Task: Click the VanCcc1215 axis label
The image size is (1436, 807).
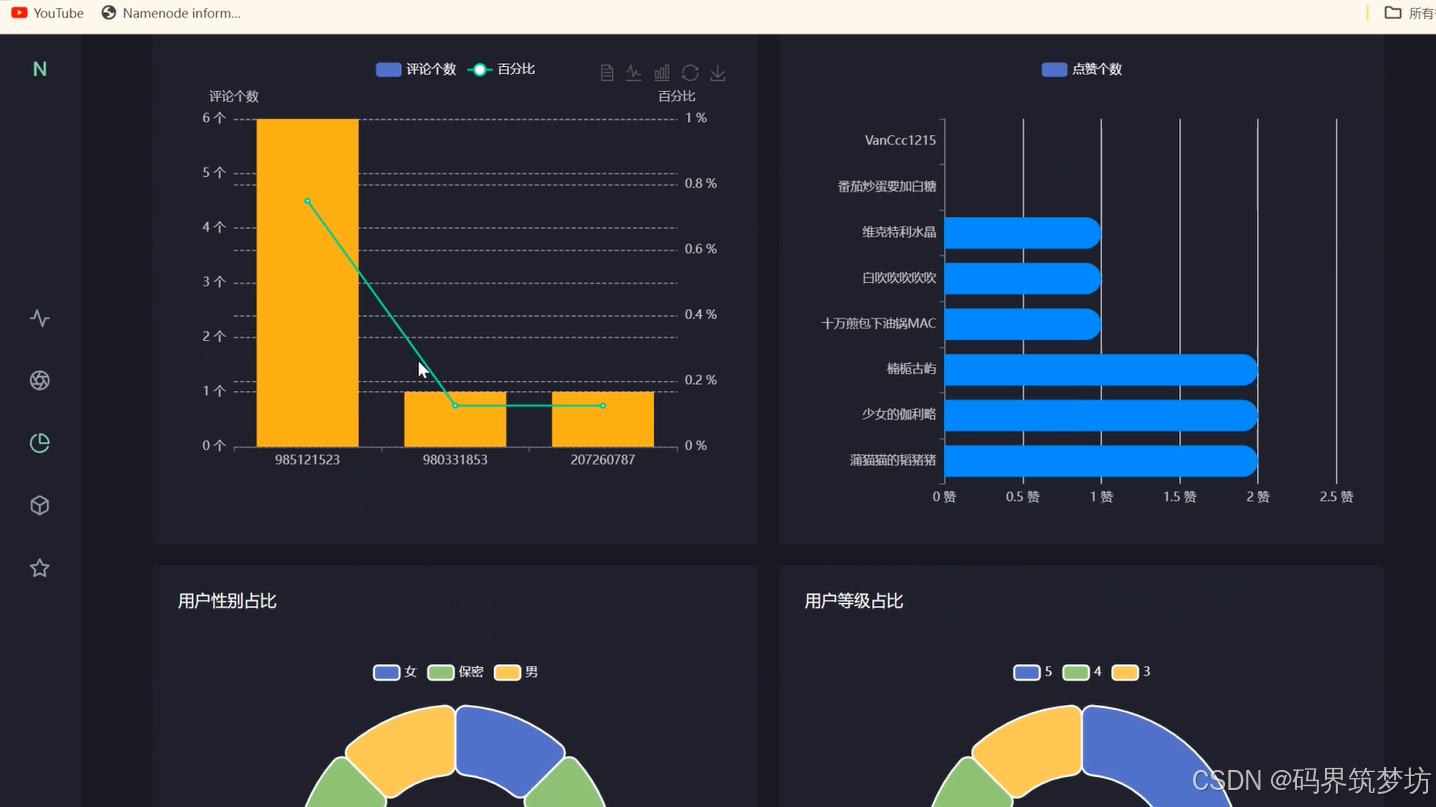Action: tap(900, 140)
